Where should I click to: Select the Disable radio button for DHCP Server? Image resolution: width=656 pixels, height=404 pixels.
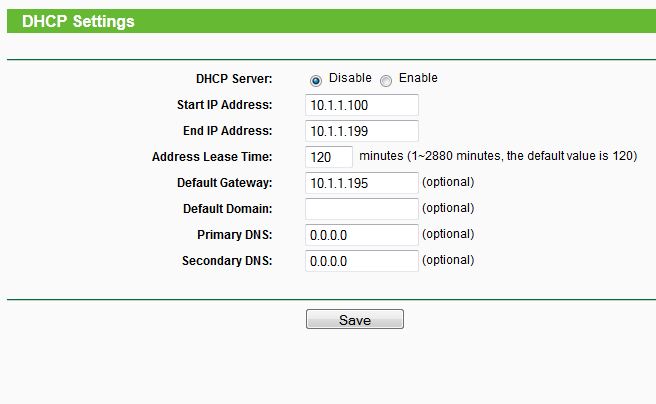pyautogui.click(x=315, y=80)
